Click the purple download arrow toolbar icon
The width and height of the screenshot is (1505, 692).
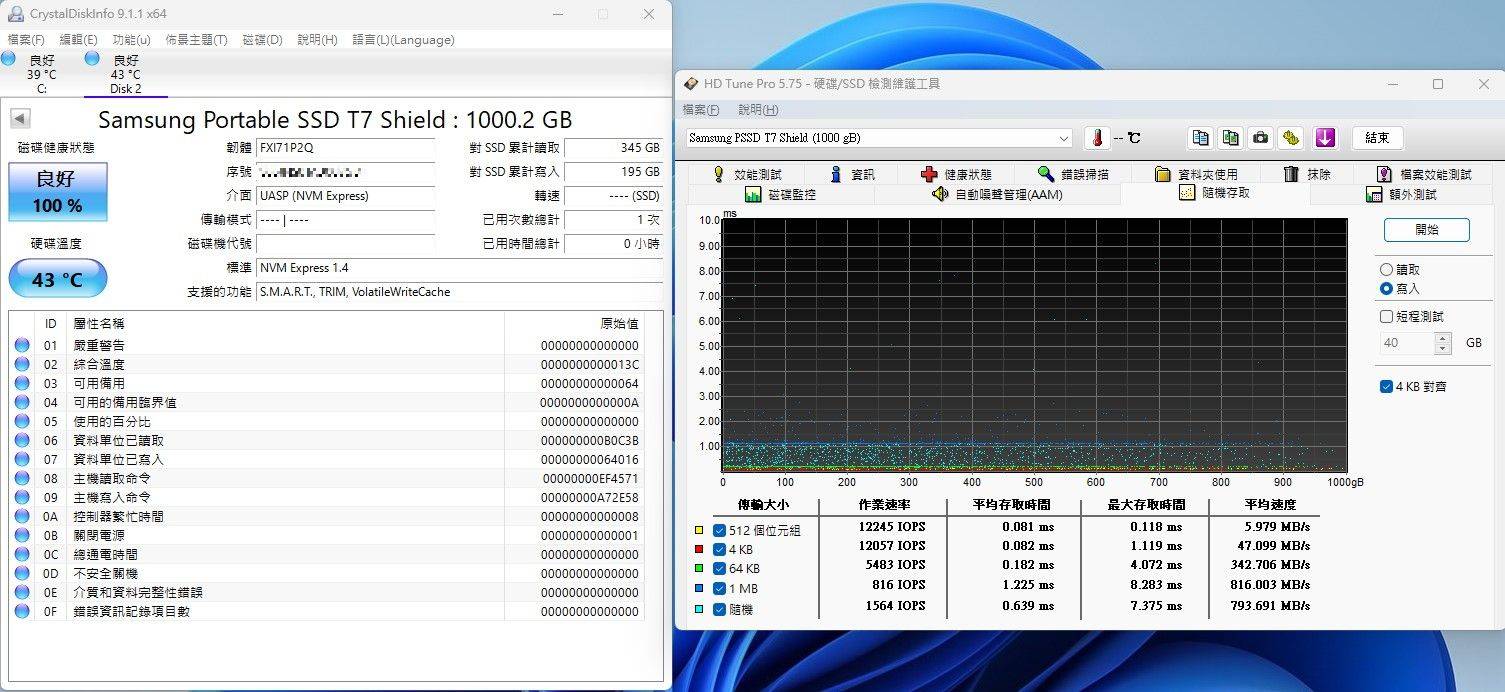coord(1325,138)
